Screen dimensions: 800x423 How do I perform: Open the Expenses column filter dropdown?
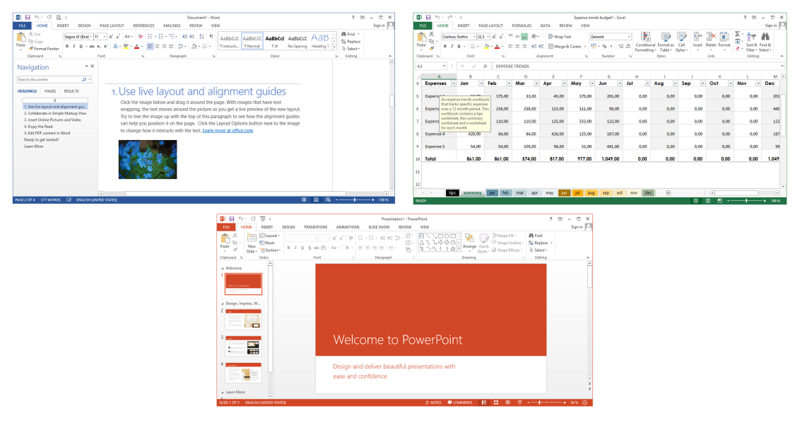pyautogui.click(x=453, y=83)
